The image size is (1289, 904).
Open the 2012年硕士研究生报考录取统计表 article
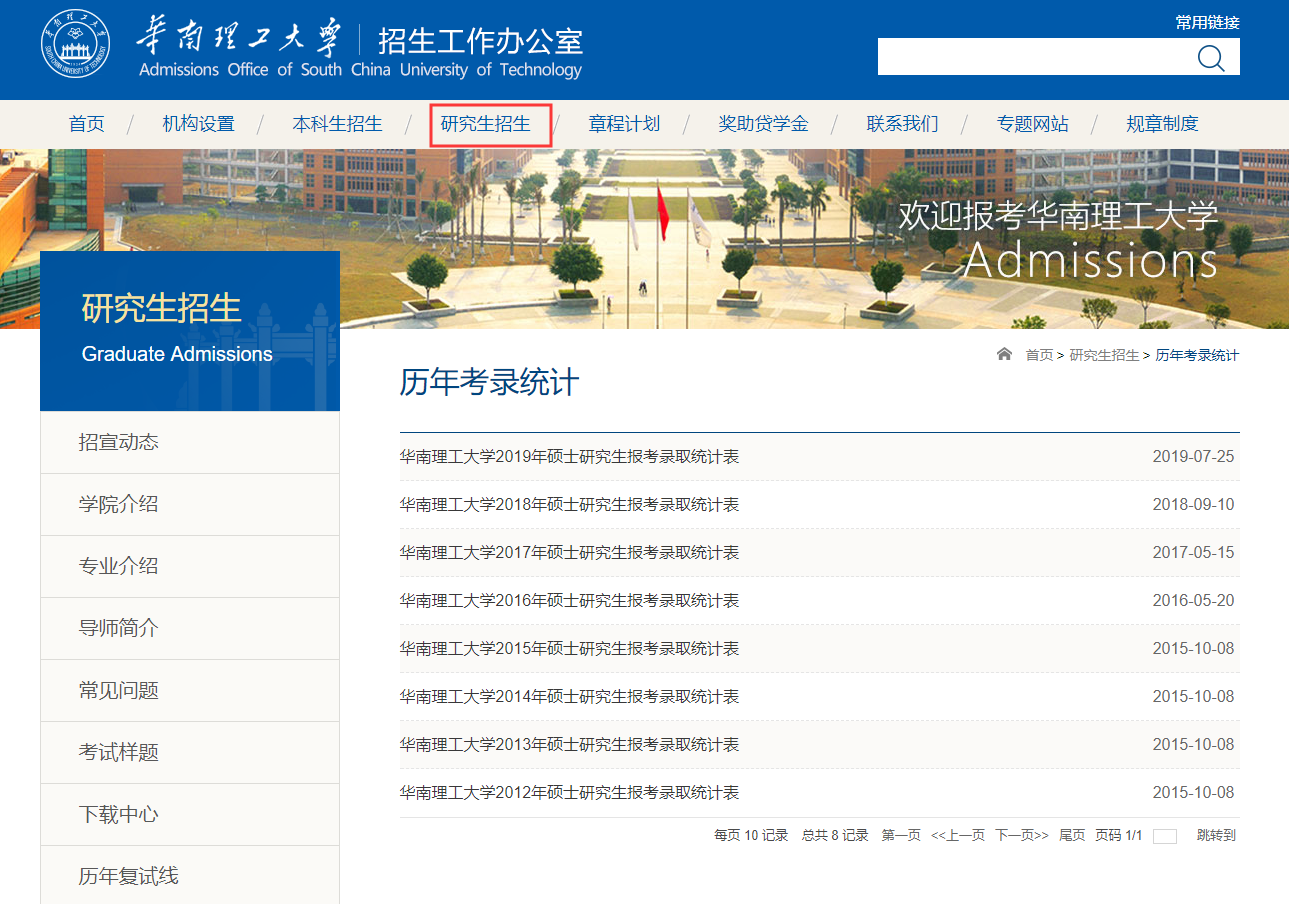point(569,793)
